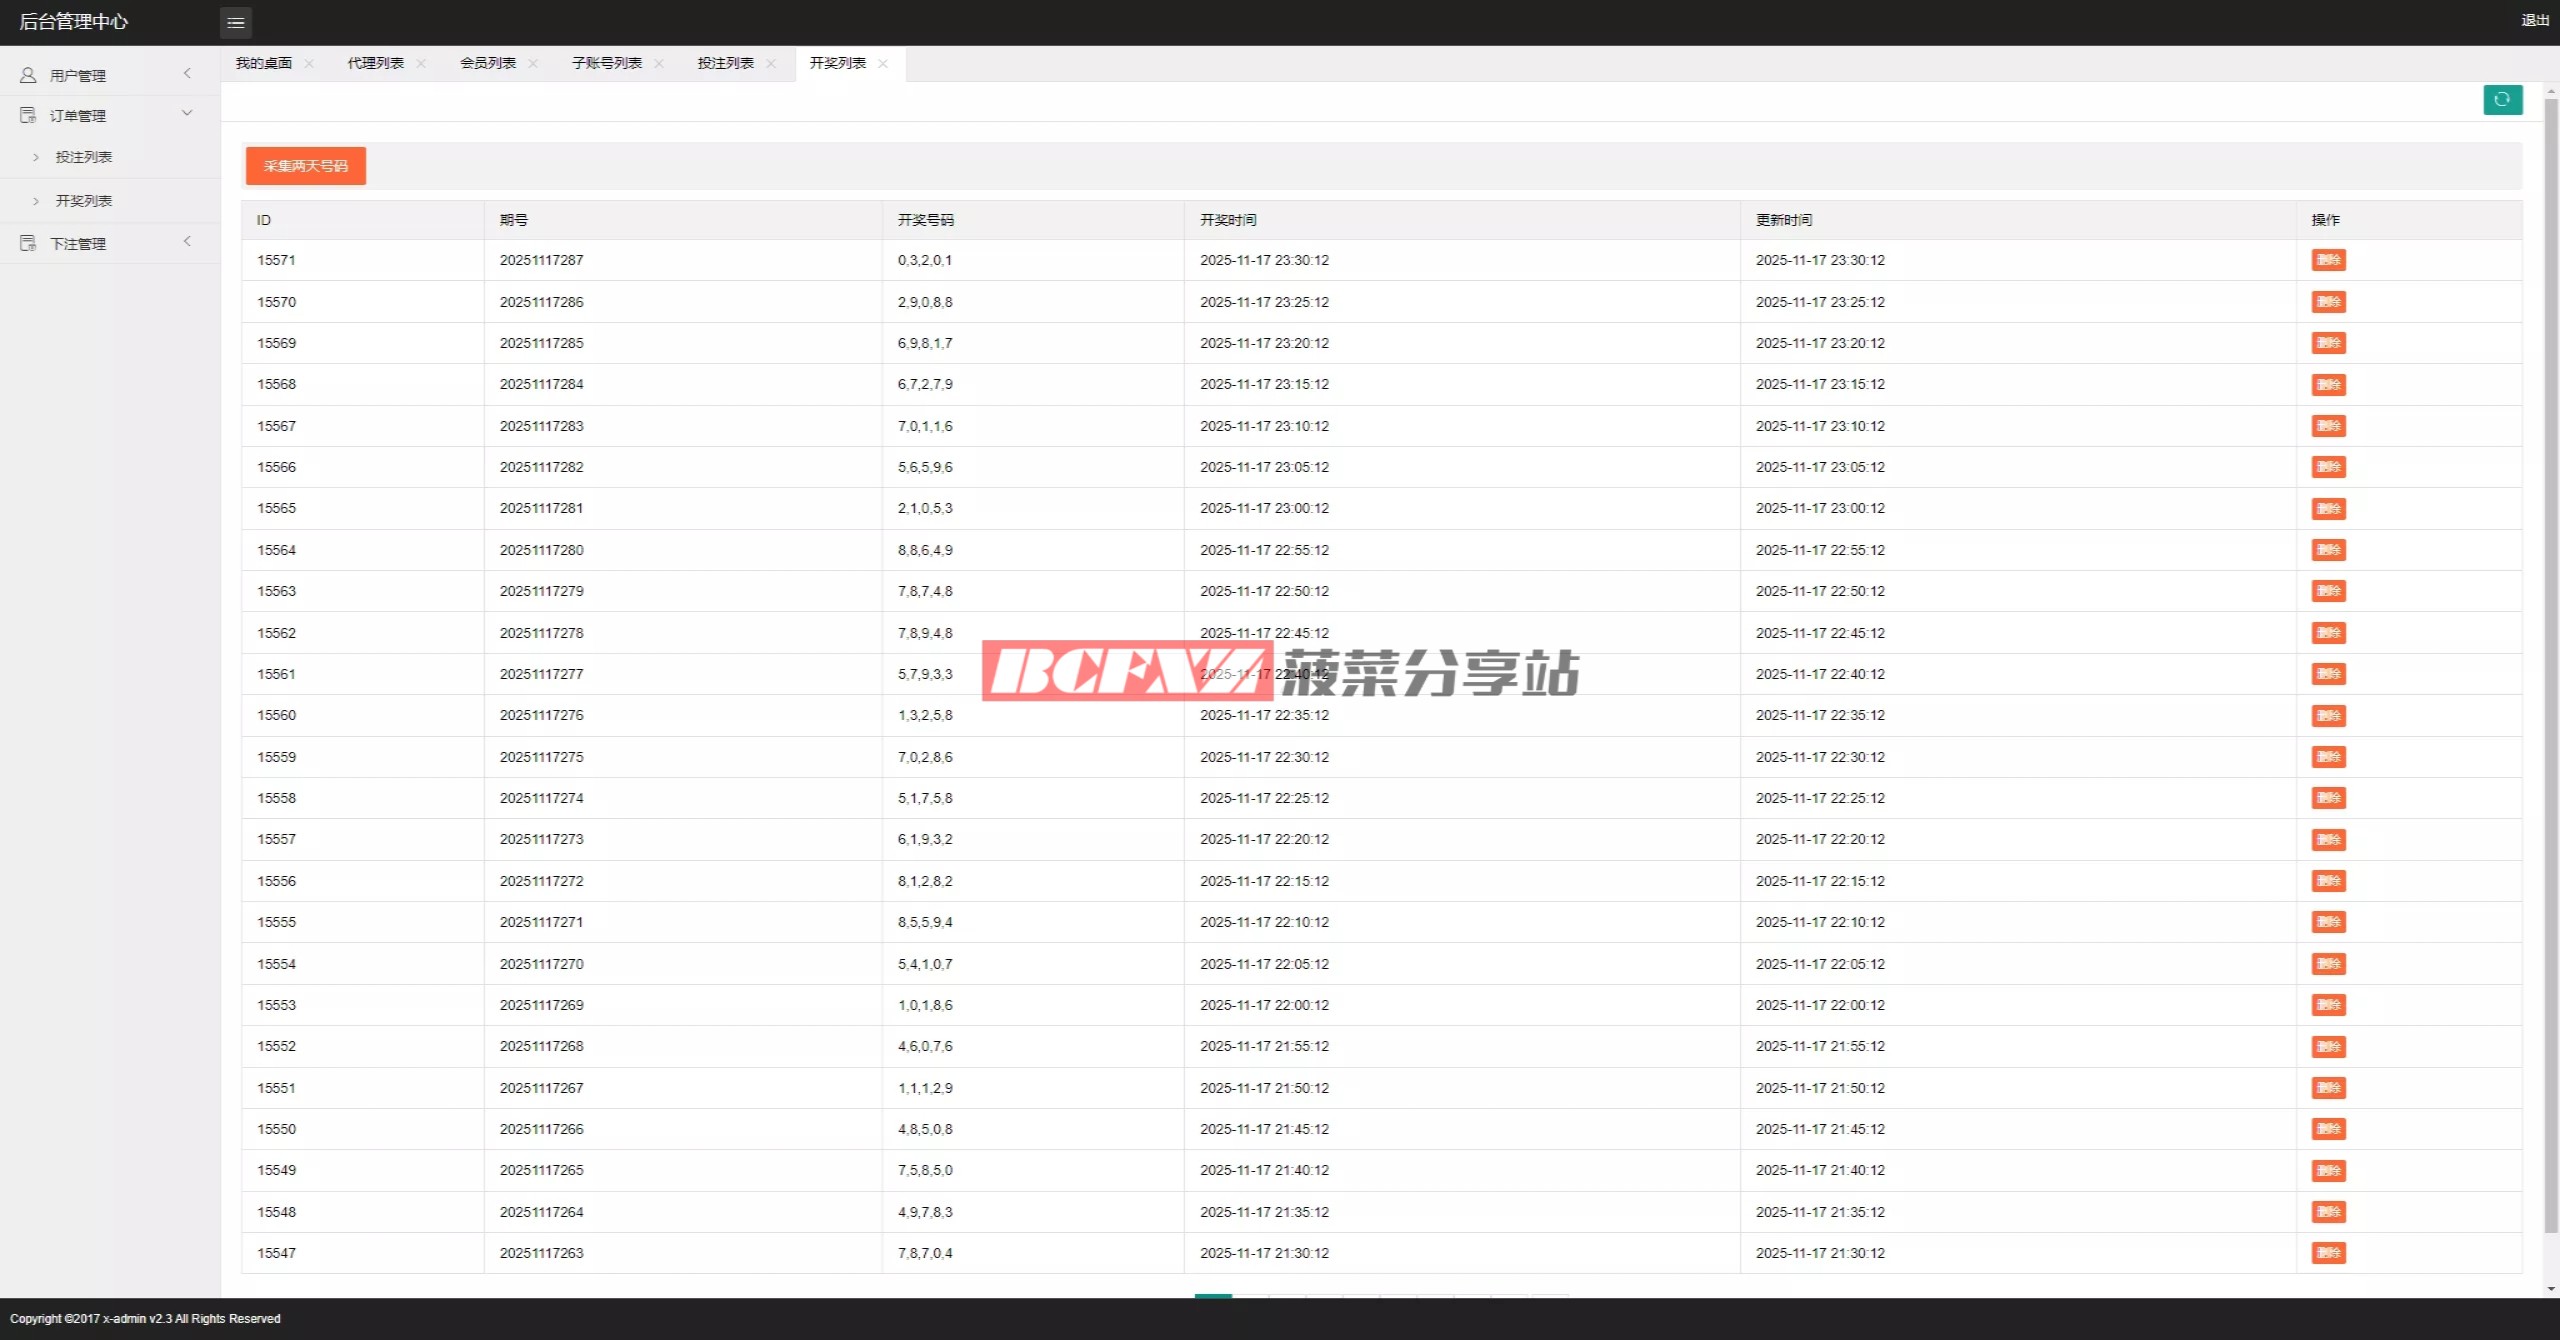The width and height of the screenshot is (2560, 1340).
Task: Switch to the 我的桌面 tab
Action: coord(264,63)
